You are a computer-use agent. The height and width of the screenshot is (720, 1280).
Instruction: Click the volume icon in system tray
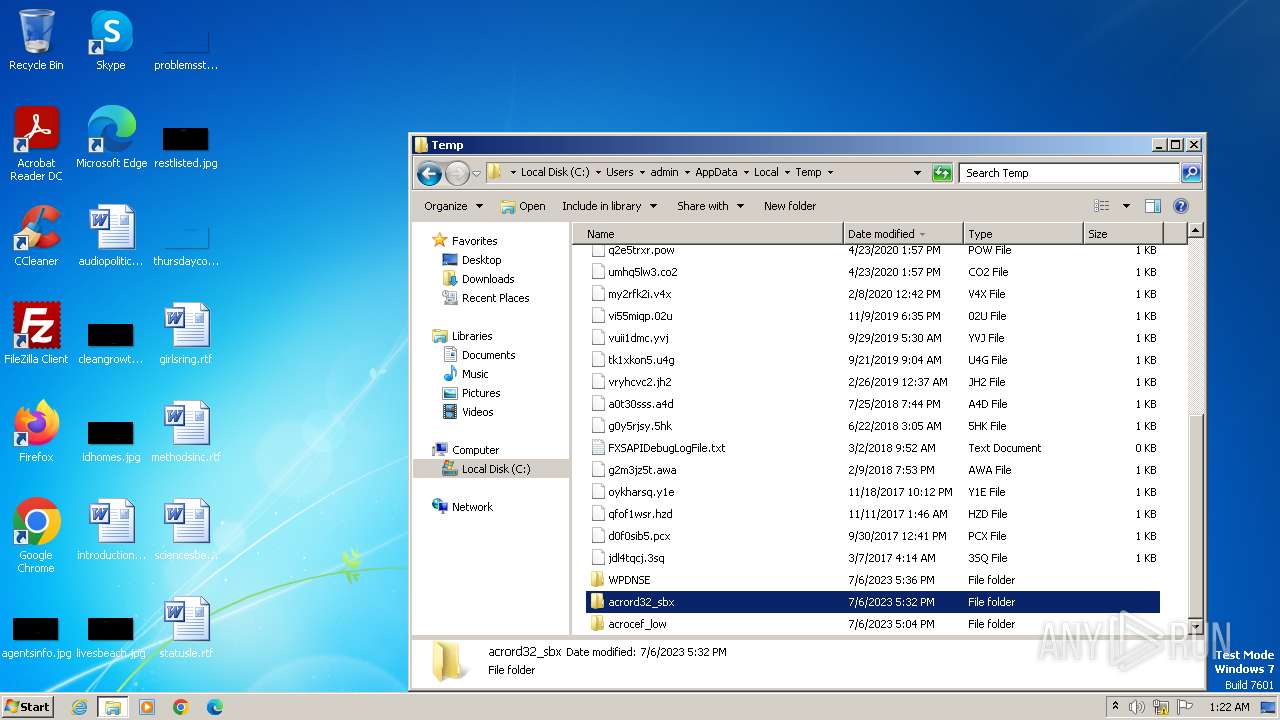click(x=1136, y=707)
